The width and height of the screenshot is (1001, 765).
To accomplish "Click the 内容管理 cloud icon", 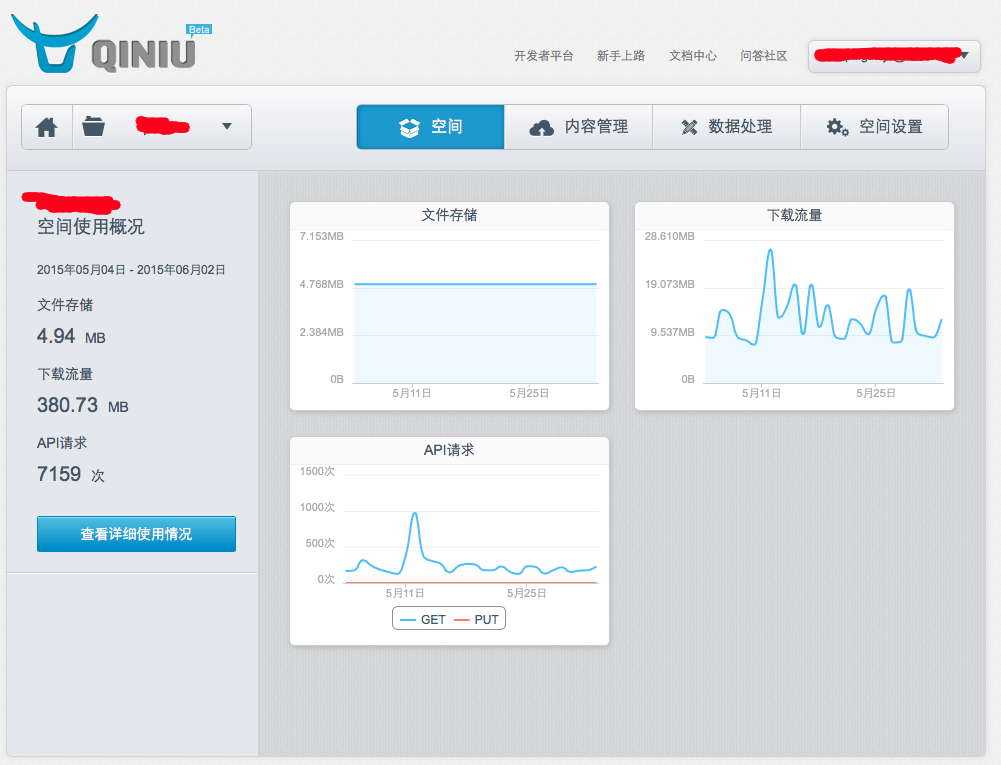I will coord(541,126).
